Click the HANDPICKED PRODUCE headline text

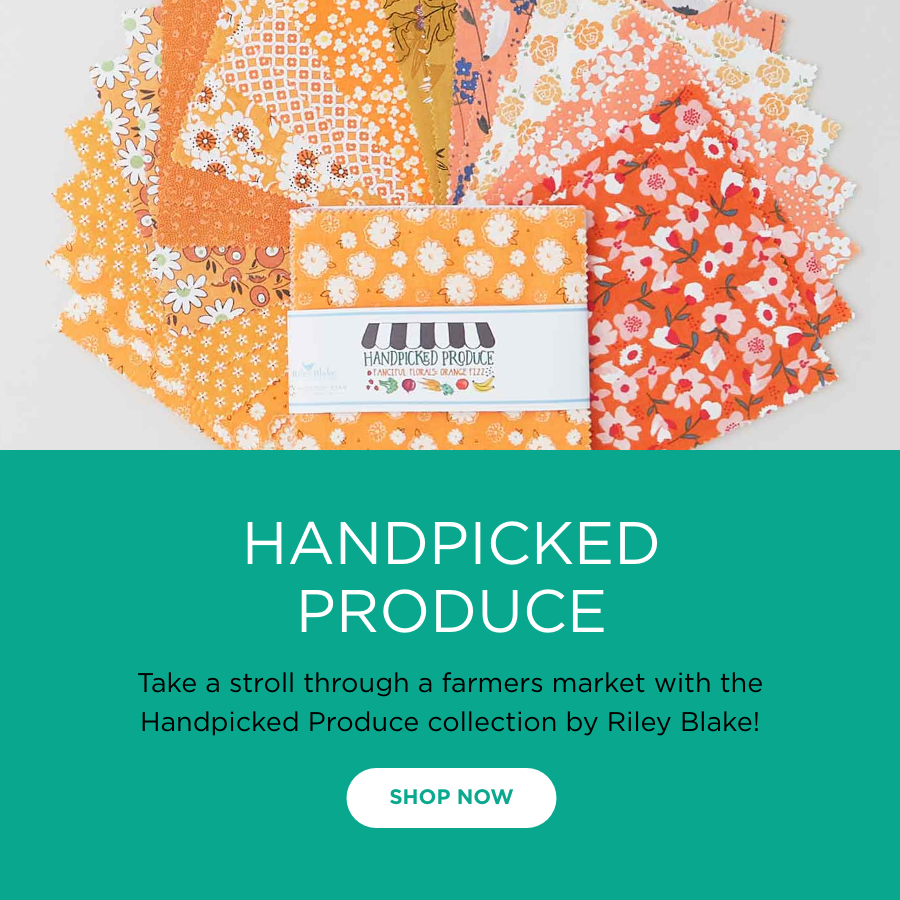(451, 576)
